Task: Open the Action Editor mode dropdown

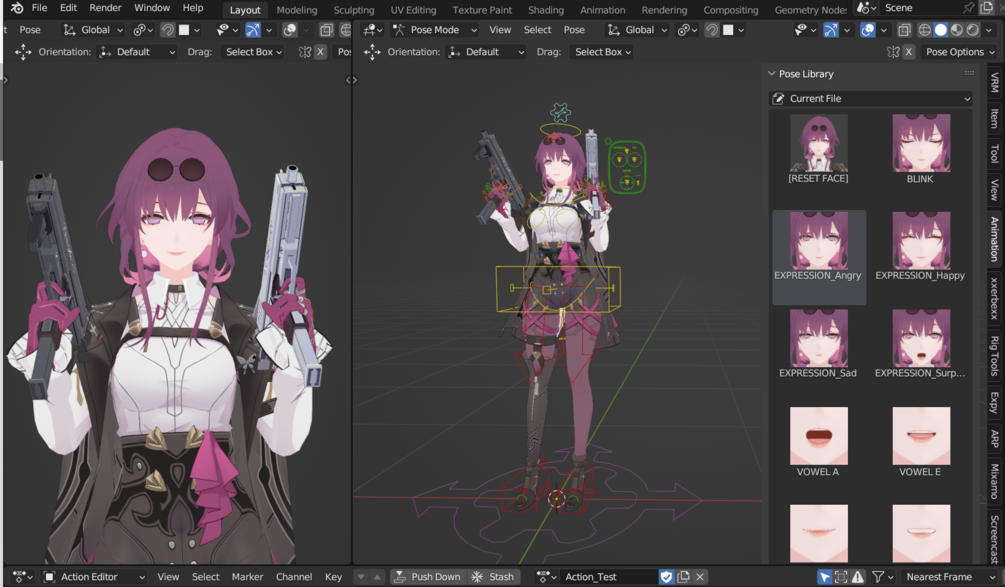Action: (94, 577)
